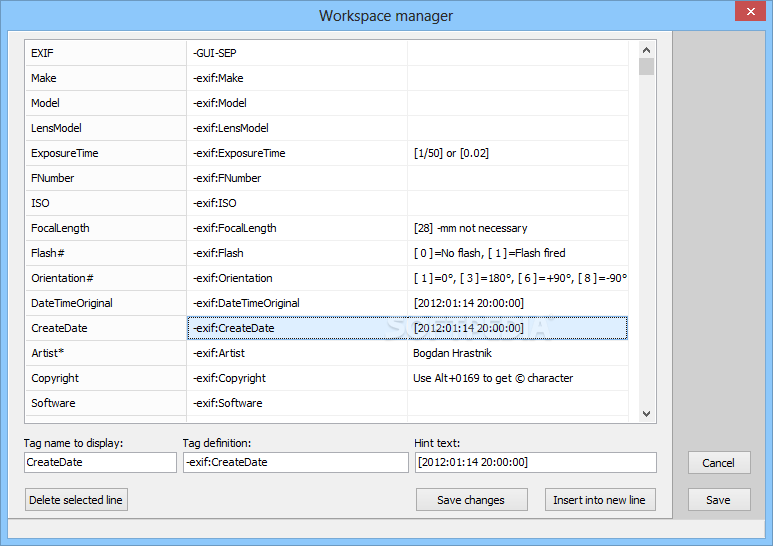This screenshot has width=773, height=546.
Task: Select the EXIF row name cell
Action: (105, 53)
